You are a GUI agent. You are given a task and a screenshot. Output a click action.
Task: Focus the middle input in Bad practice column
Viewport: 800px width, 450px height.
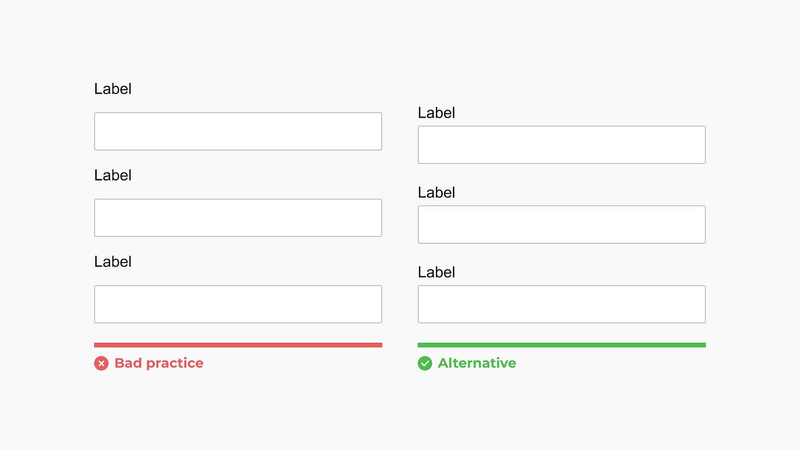click(x=238, y=218)
